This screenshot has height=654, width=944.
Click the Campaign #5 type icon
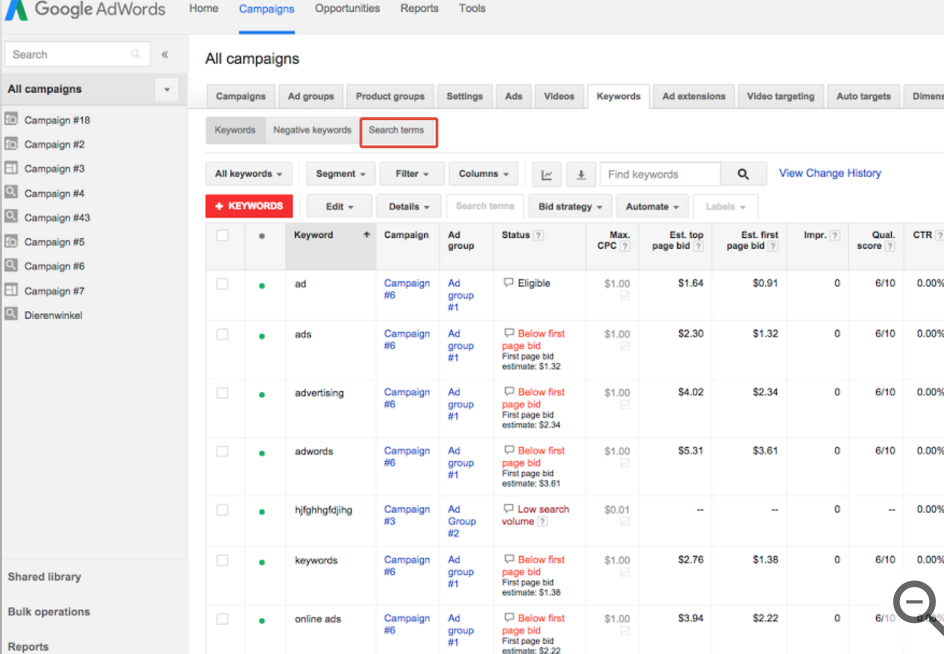(x=11, y=241)
